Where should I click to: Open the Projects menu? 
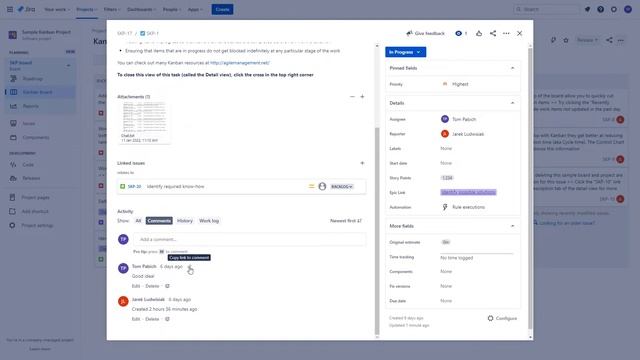tap(87, 9)
